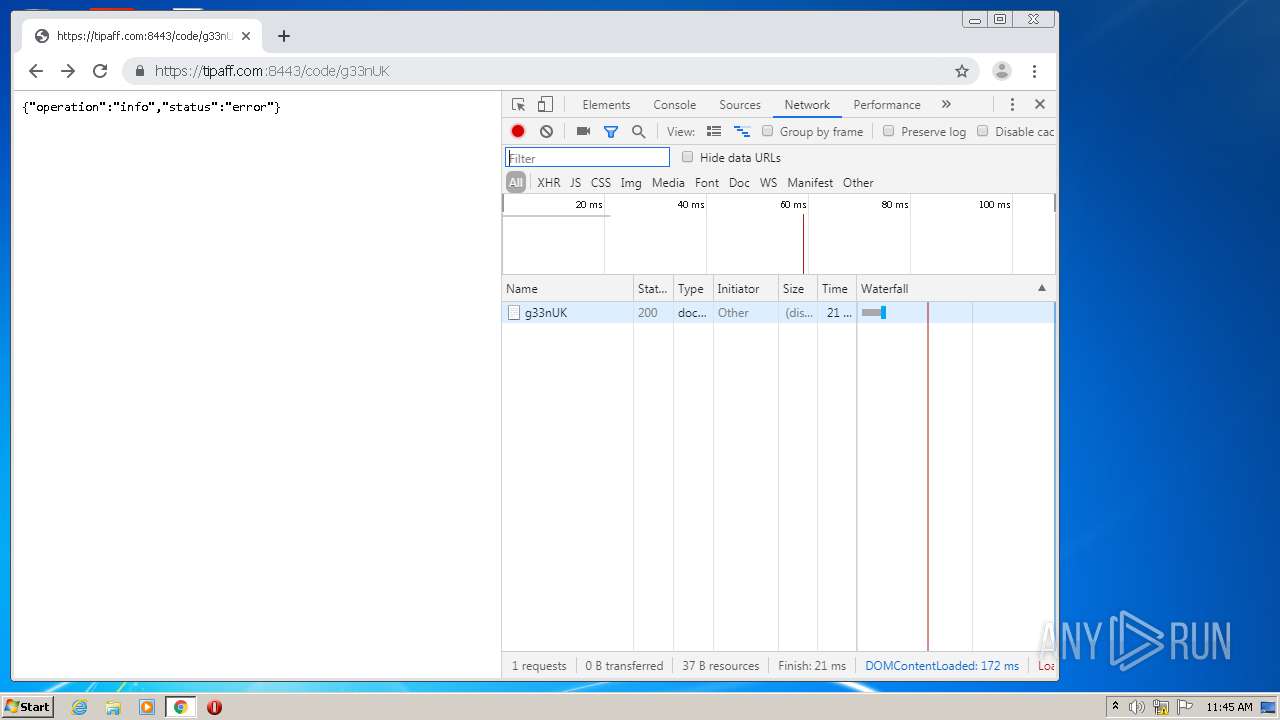Open network search magnifier

point(639,131)
